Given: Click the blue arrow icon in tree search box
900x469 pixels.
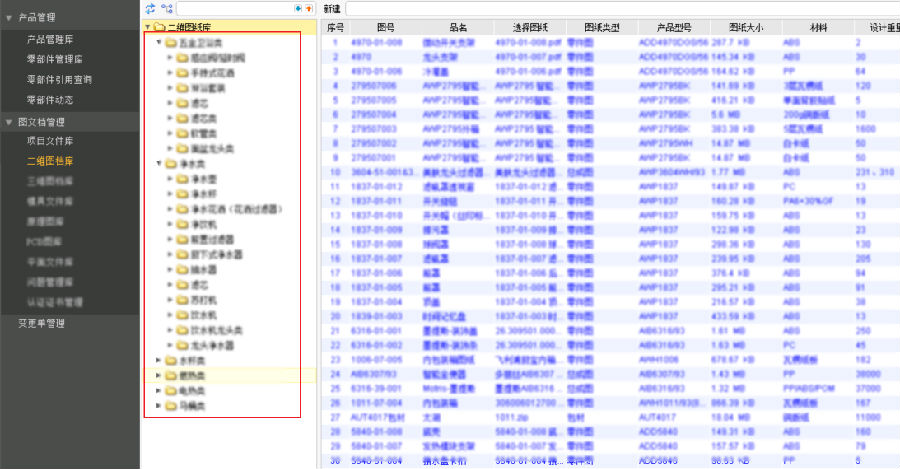Looking at the screenshot, I should point(298,8).
